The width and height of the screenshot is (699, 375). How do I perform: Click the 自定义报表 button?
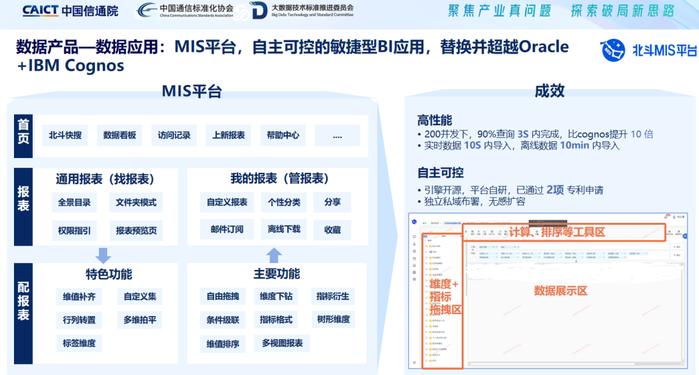227,202
